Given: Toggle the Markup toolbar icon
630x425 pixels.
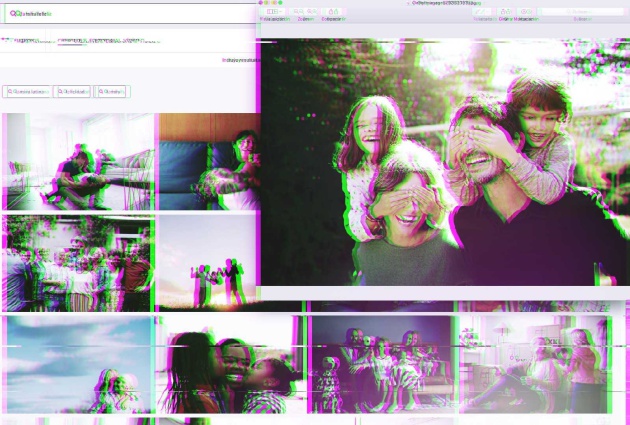Looking at the screenshot, I should [527, 12].
